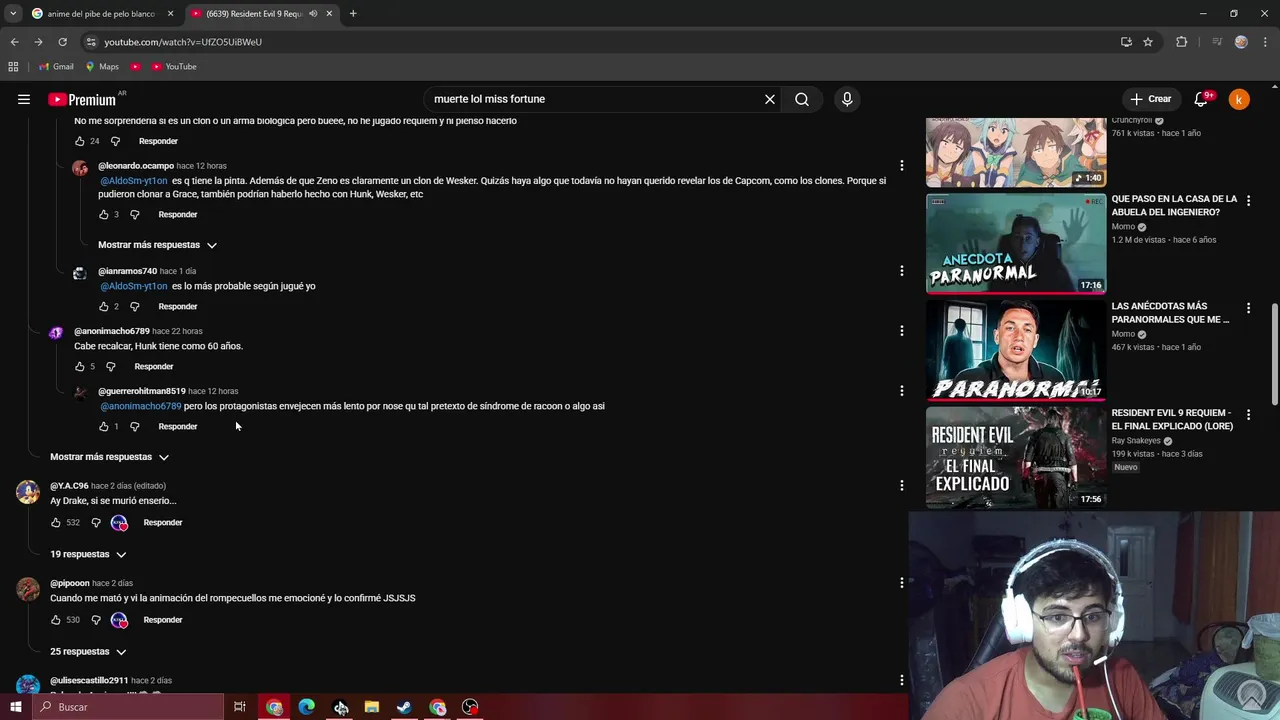Like the comment with 24 likes
1280x720 pixels.
pos(80,141)
